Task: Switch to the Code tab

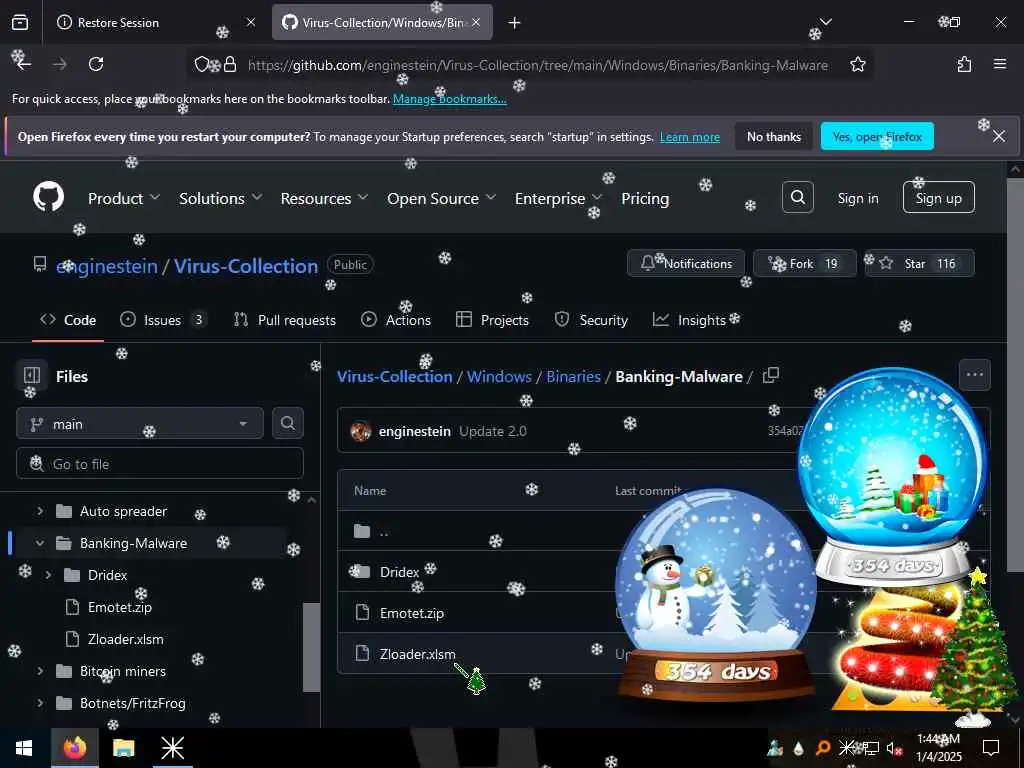Action: click(68, 320)
